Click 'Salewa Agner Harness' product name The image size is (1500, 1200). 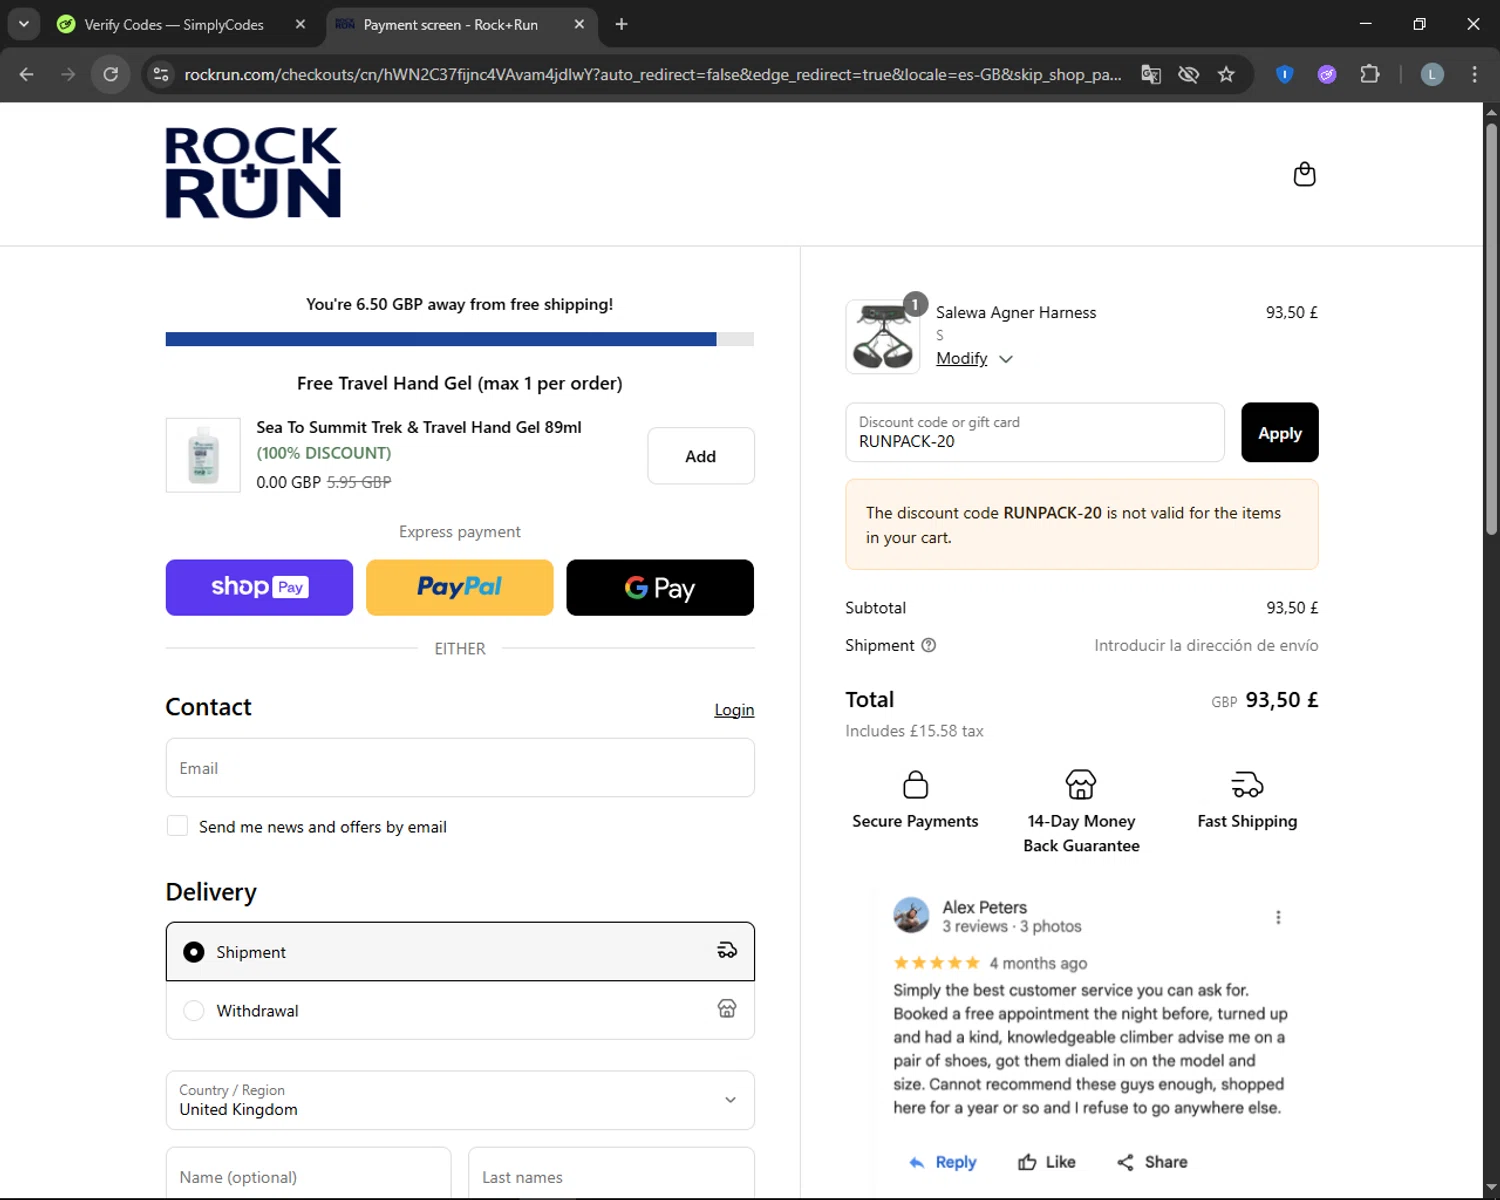point(1016,312)
